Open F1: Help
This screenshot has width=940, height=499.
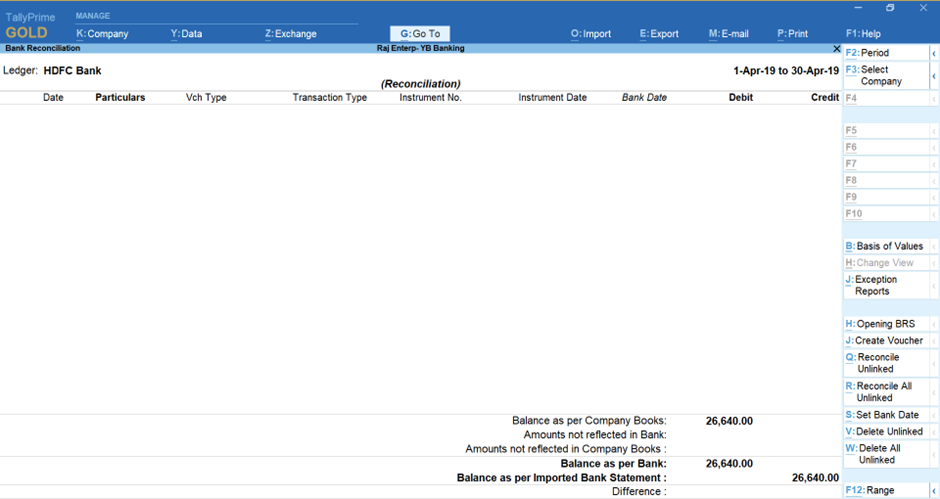click(863, 34)
